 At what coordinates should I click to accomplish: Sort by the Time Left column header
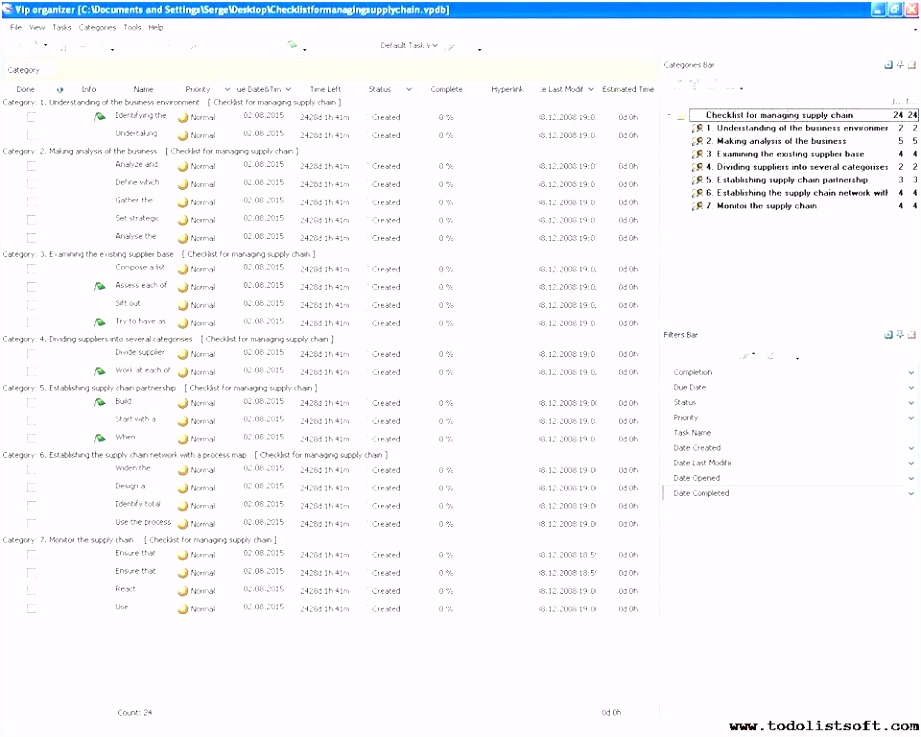(325, 90)
